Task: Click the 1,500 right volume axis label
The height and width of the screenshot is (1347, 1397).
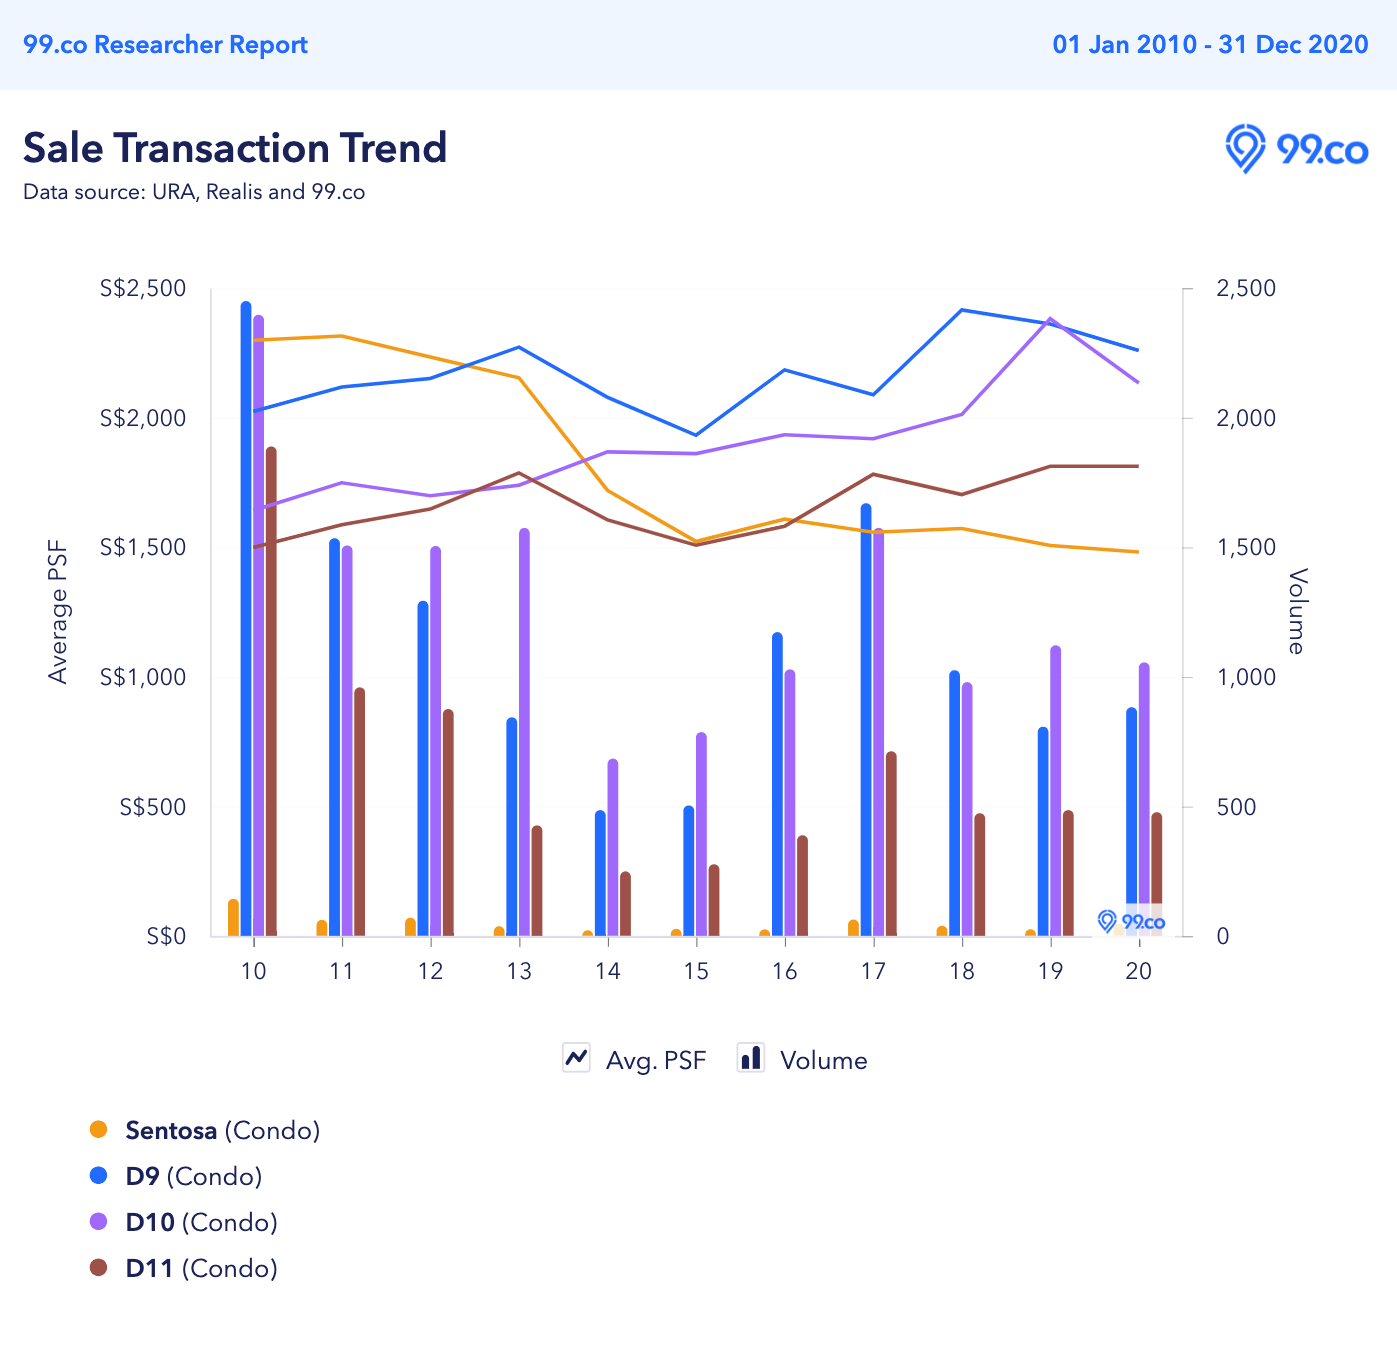Action: click(1246, 548)
